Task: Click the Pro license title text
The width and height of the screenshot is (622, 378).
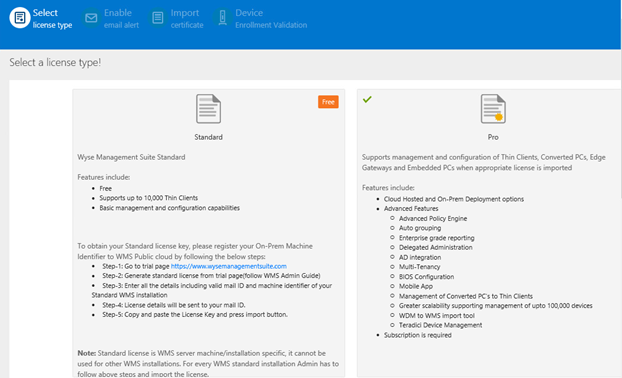Action: pos(493,137)
